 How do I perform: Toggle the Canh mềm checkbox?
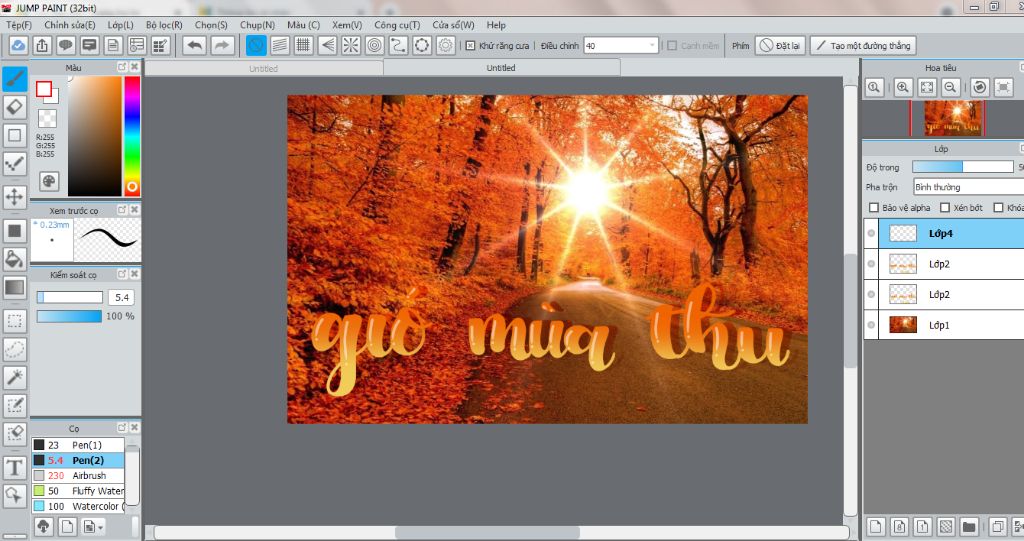(x=672, y=46)
